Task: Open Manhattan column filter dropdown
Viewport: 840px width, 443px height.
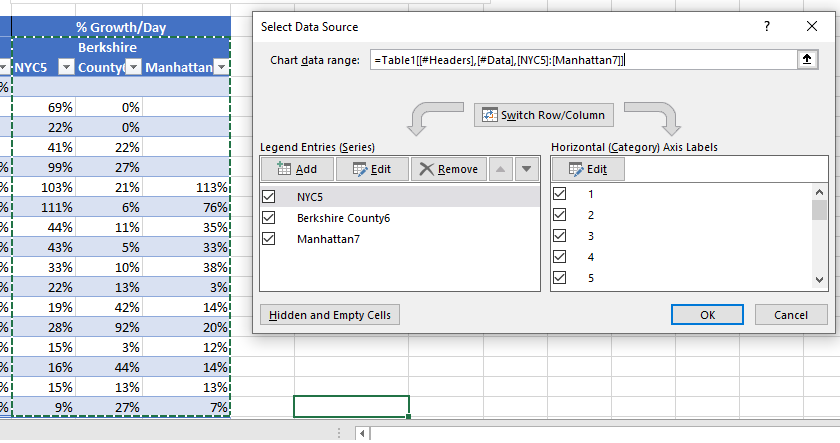Action: click(221, 67)
